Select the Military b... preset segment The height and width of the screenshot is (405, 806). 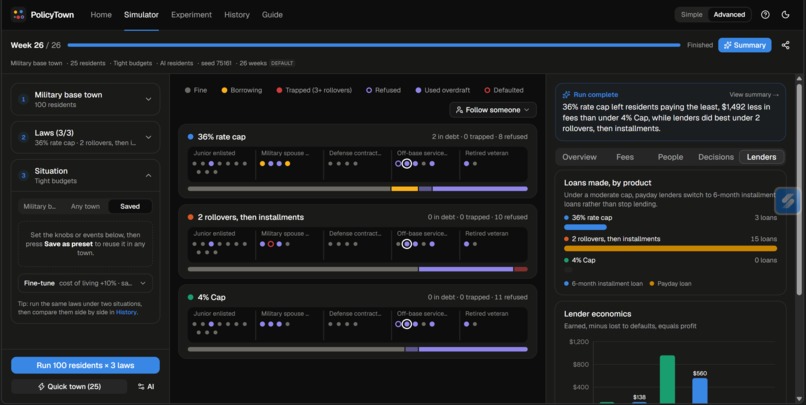tap(40, 206)
